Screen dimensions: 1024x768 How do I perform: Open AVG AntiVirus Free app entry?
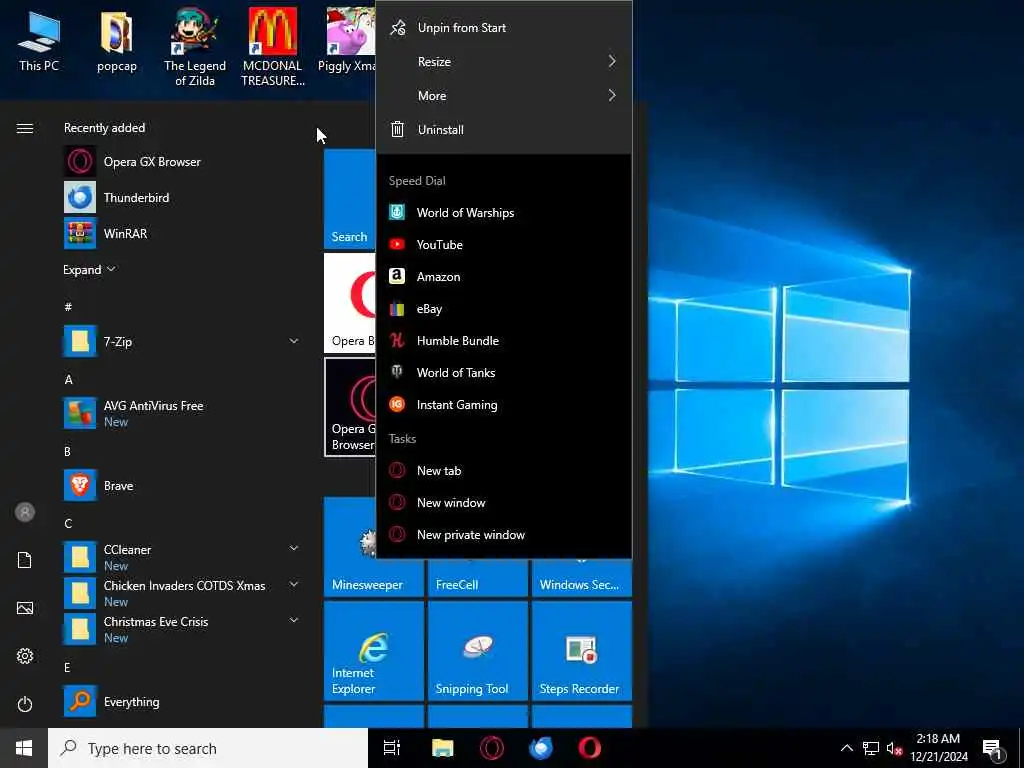(x=182, y=413)
